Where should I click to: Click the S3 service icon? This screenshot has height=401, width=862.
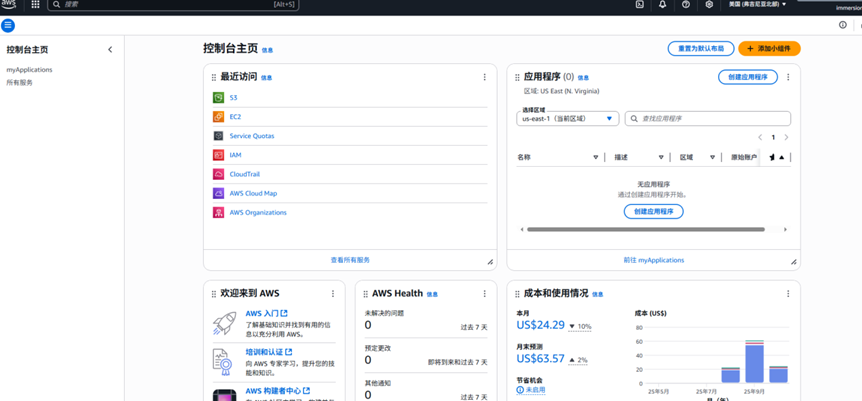(x=218, y=98)
